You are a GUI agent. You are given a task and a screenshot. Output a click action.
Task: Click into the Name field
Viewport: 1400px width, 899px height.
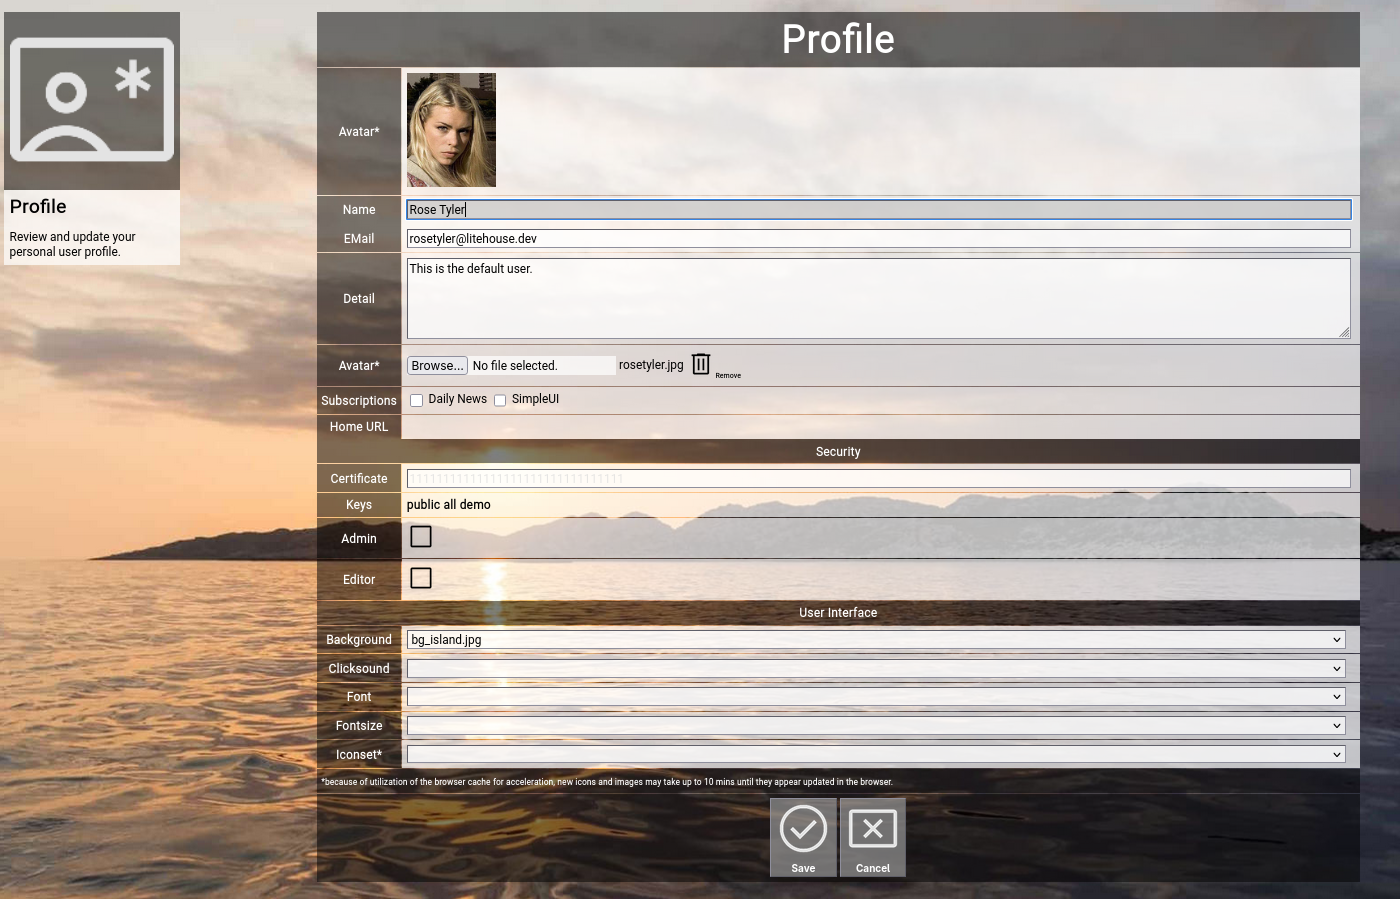click(x=878, y=210)
